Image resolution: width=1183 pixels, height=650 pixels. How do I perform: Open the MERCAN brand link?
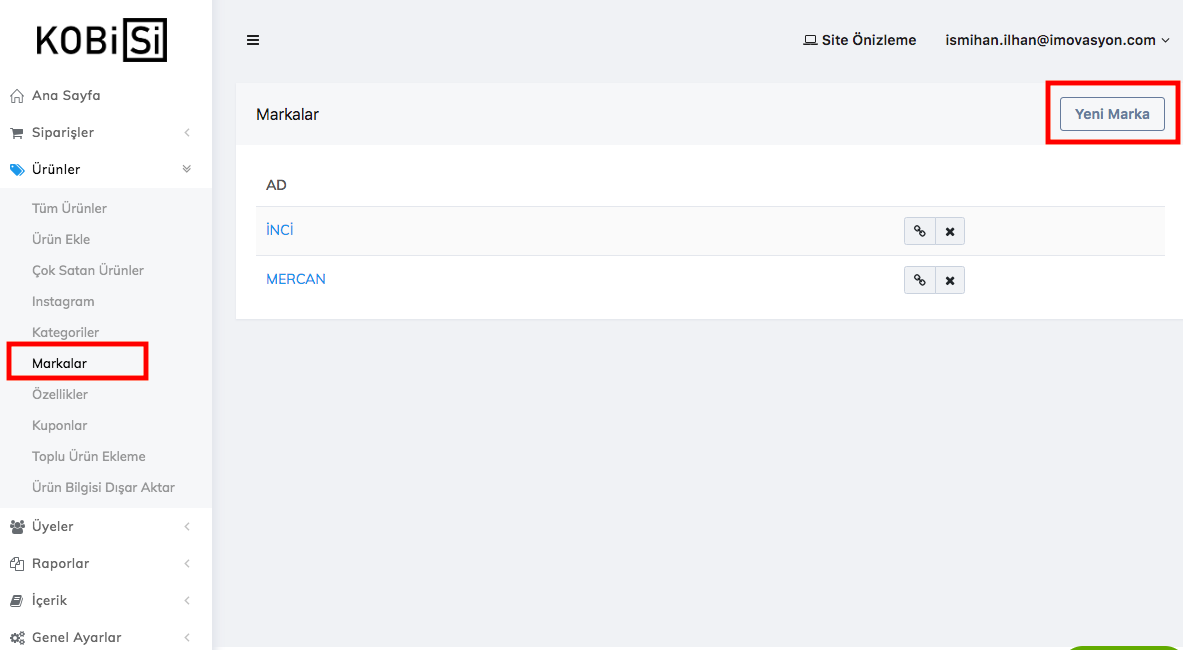point(296,279)
